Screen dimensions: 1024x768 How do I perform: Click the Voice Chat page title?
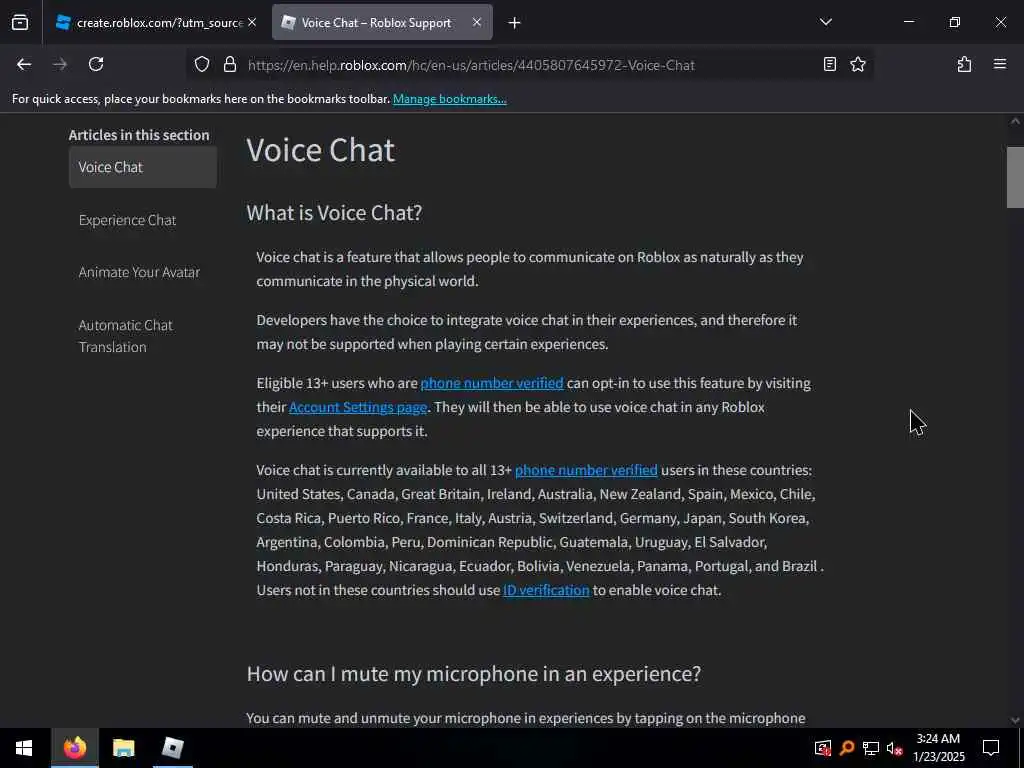point(321,150)
